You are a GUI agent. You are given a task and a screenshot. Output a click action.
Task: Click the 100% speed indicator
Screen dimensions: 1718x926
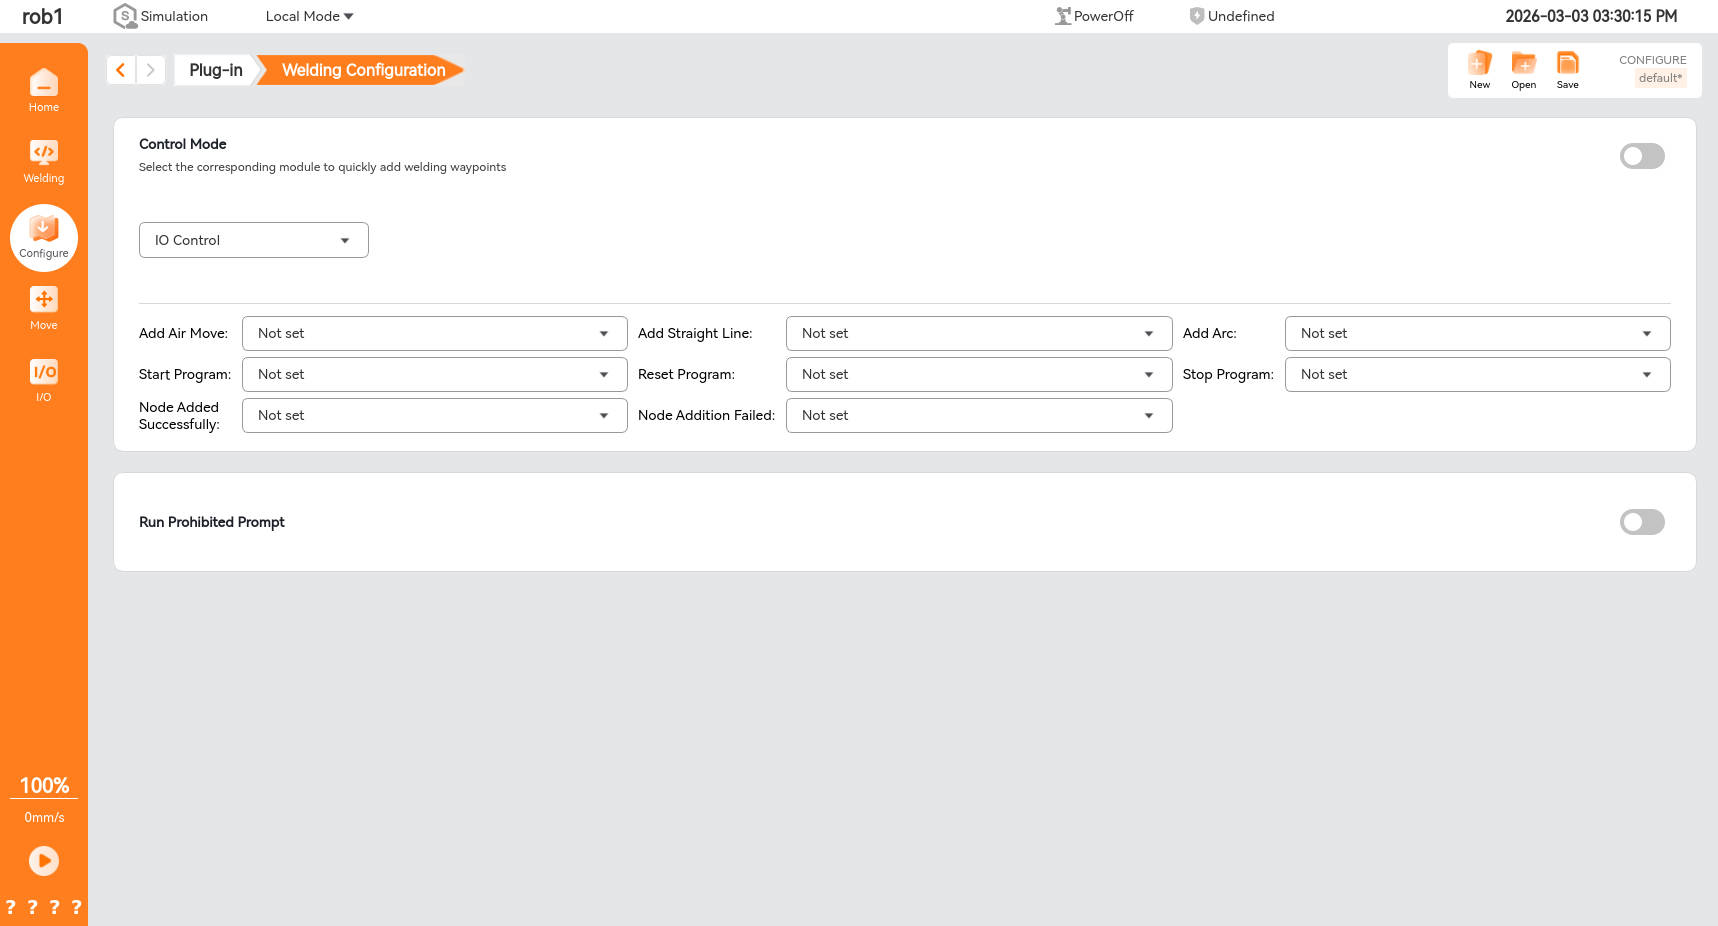(44, 786)
